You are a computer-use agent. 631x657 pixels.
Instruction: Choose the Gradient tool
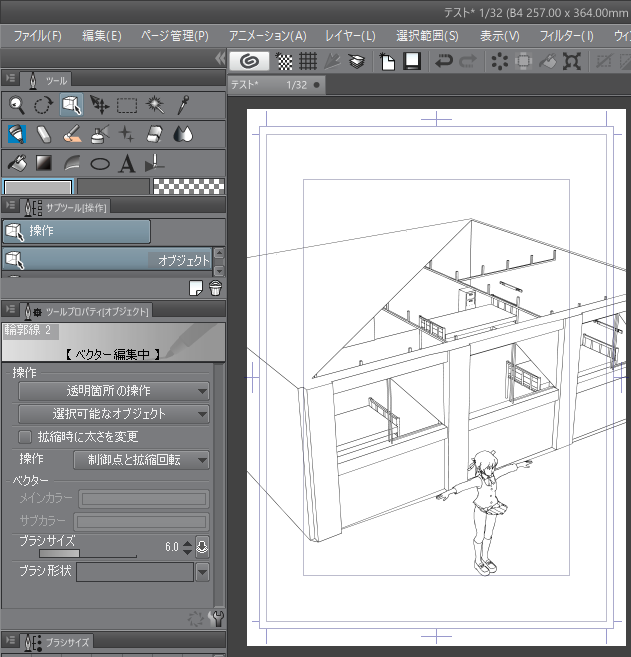[44, 163]
